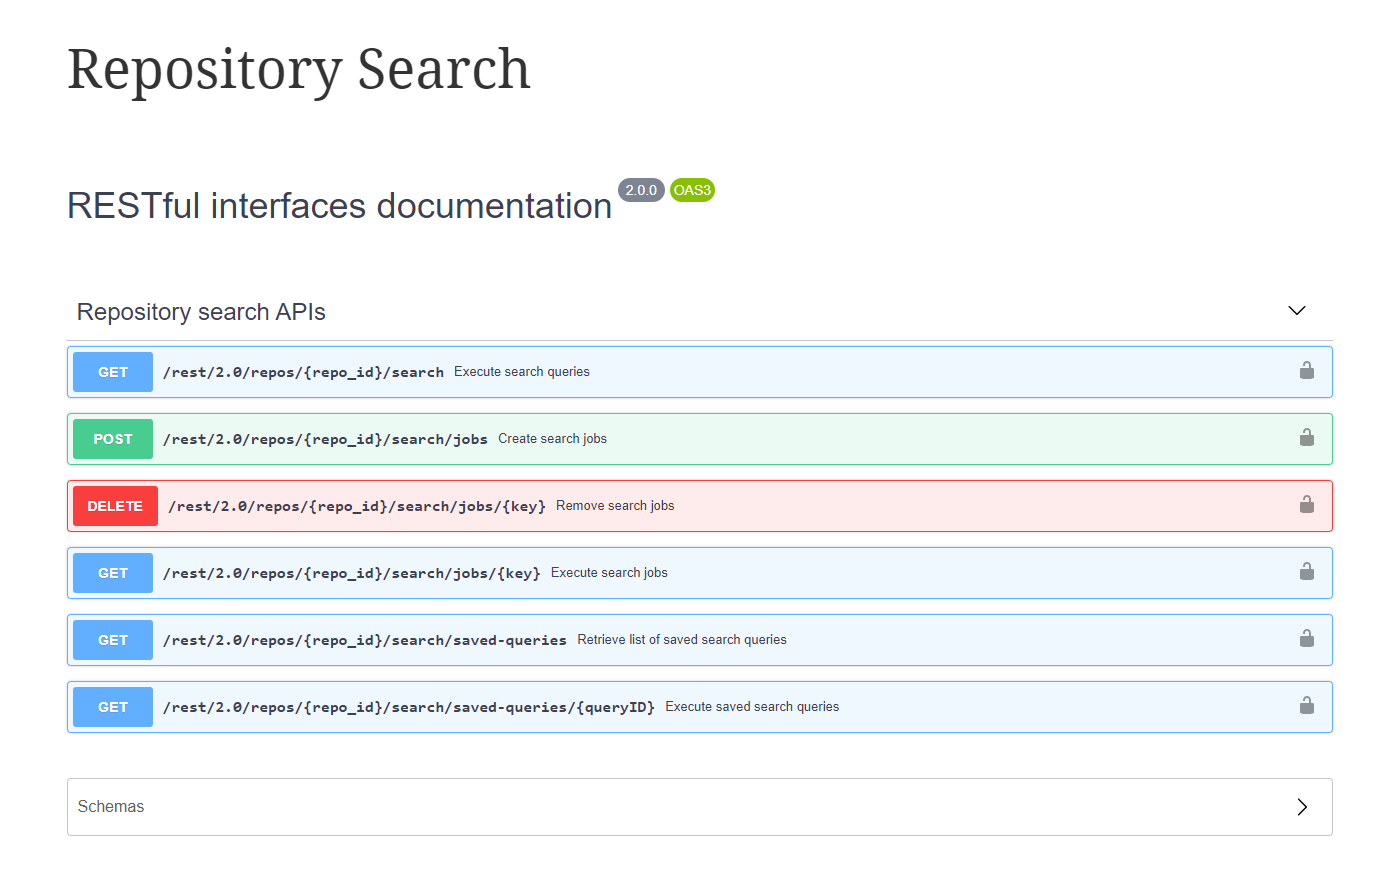Open the search/saved-queries path link
1395x892 pixels.
point(365,640)
